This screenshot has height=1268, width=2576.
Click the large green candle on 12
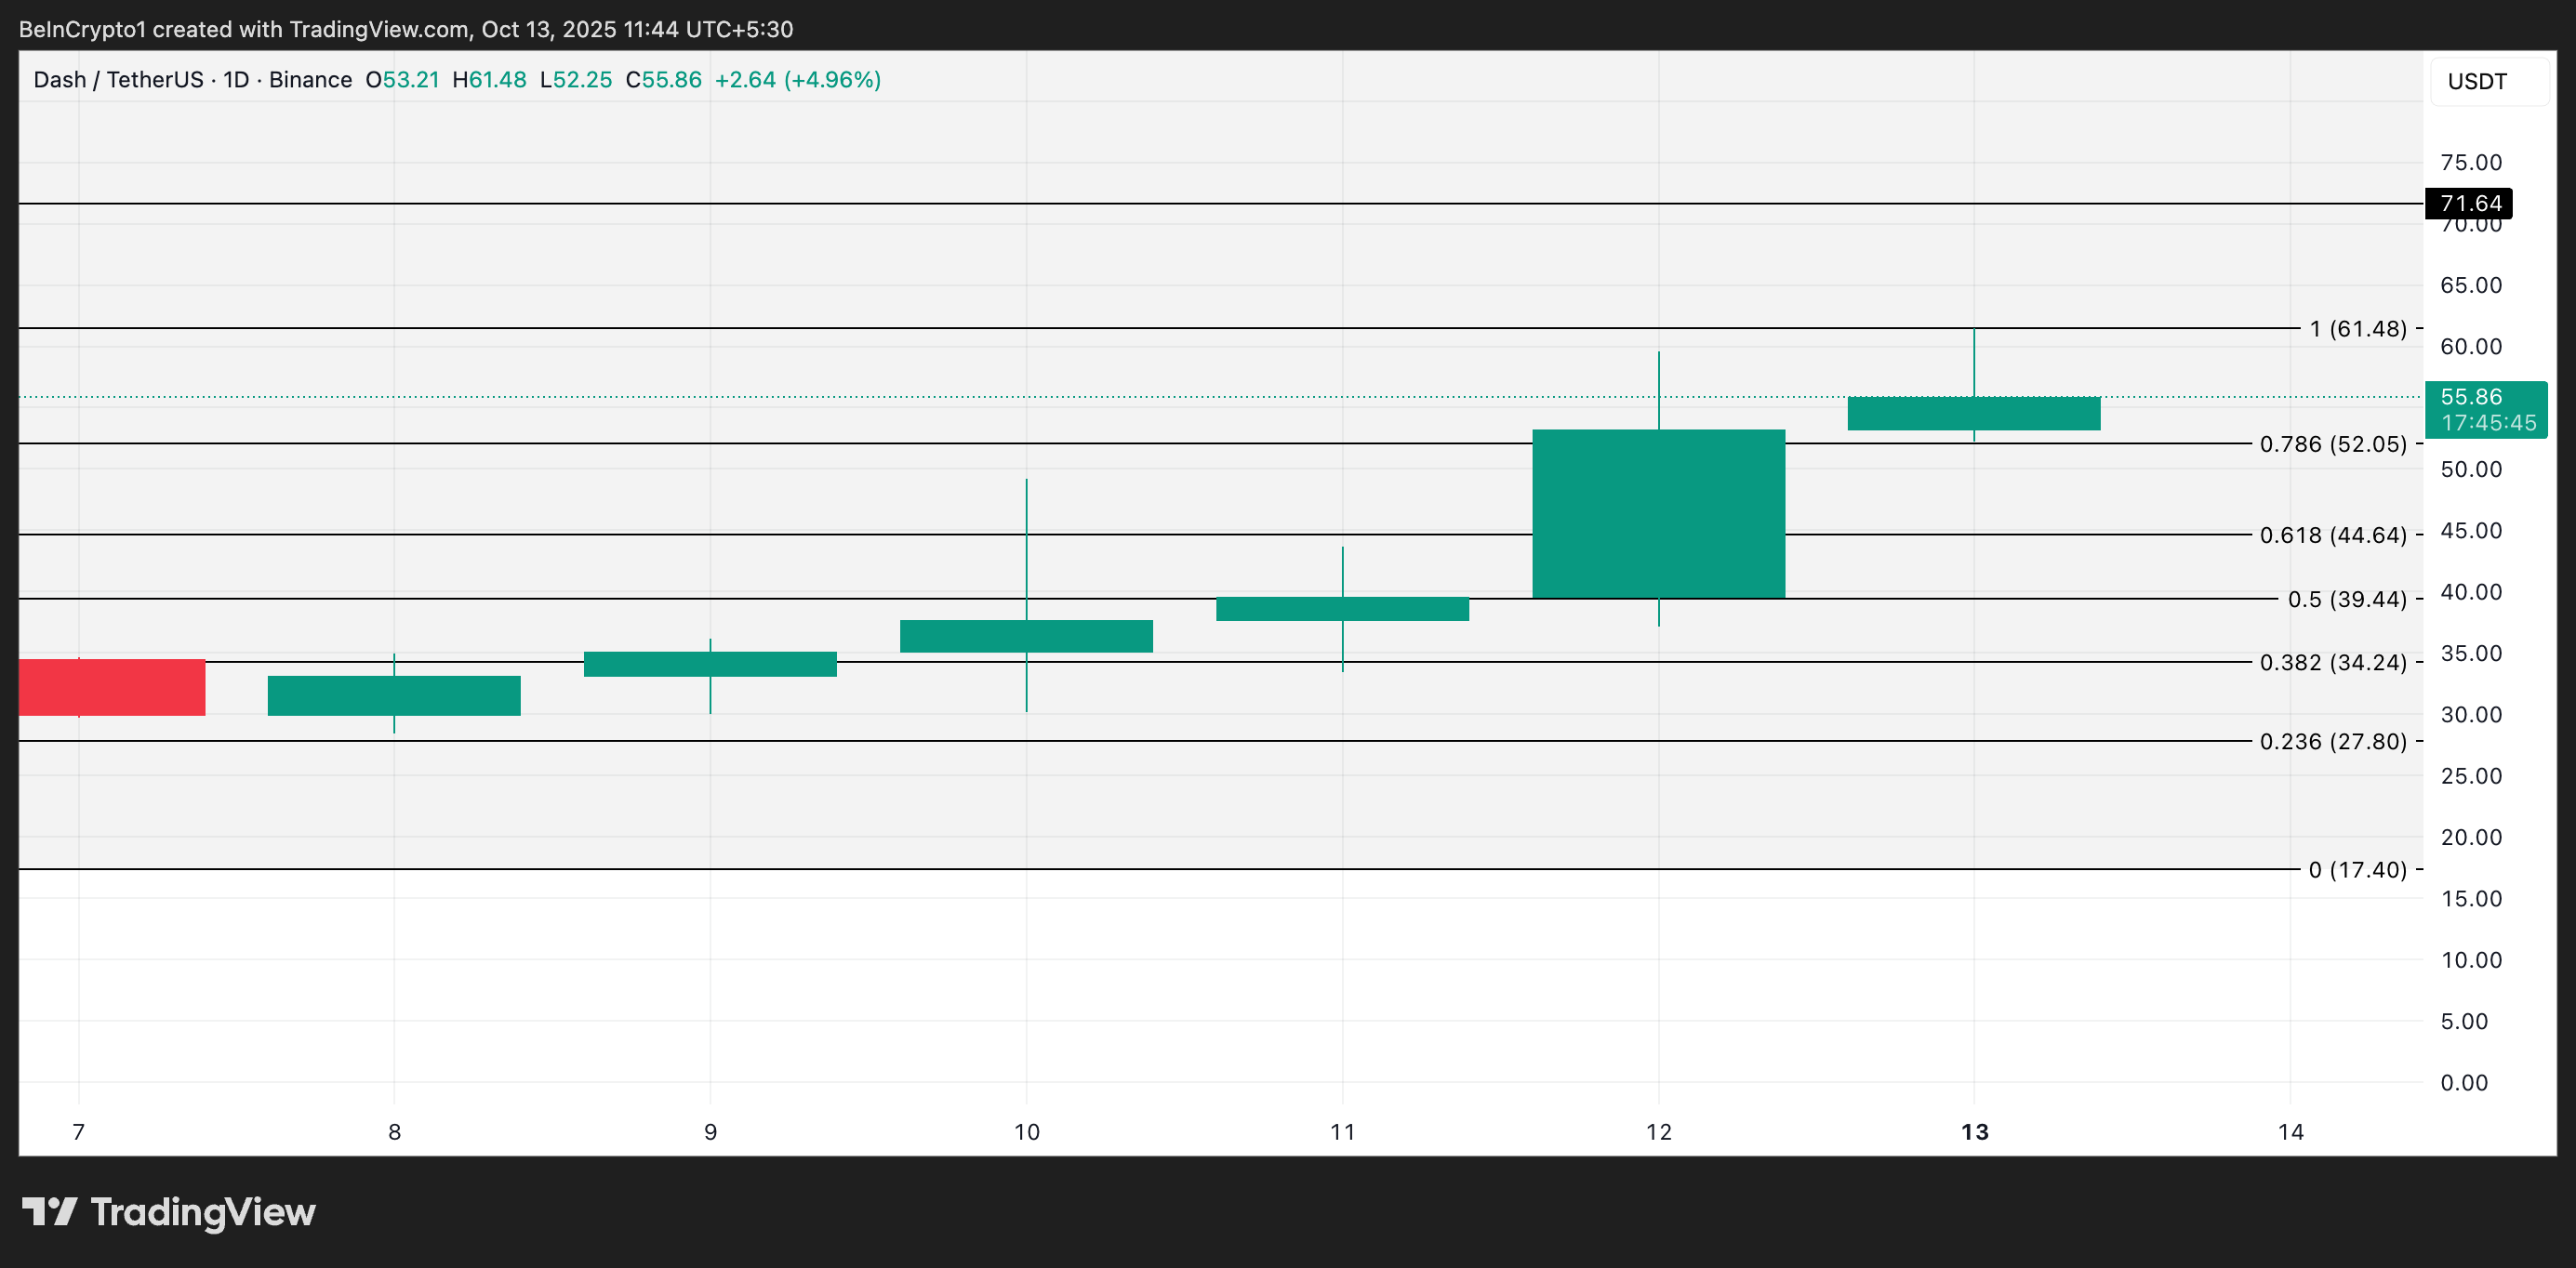point(1658,513)
